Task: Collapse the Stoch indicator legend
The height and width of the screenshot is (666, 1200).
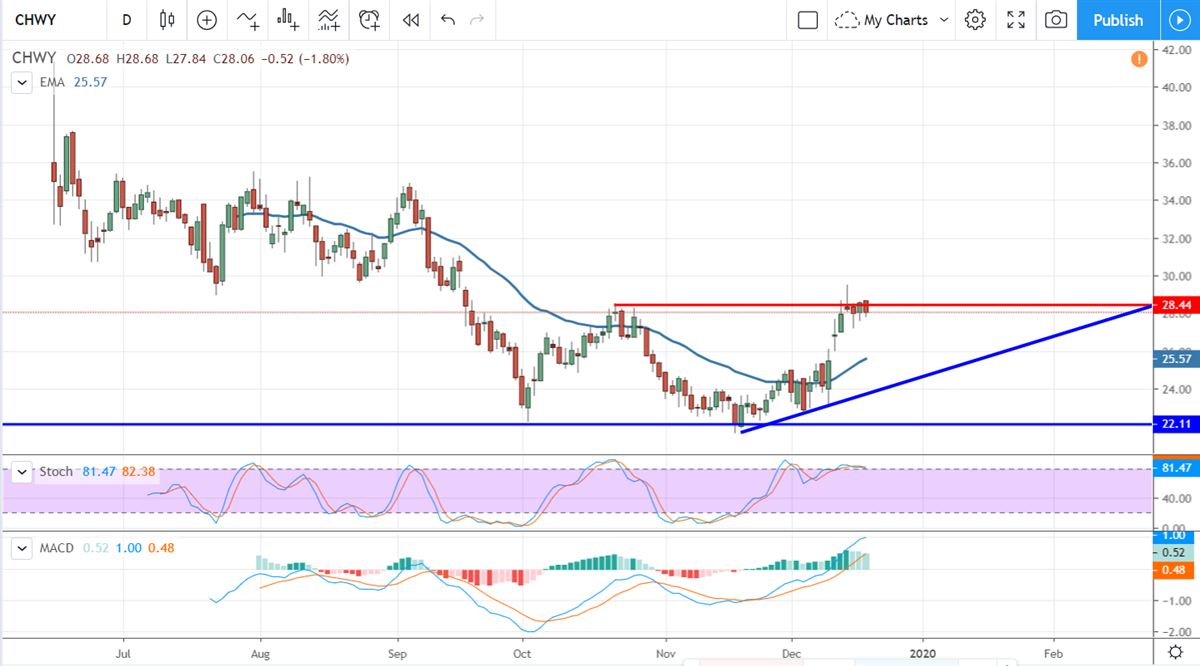Action: click(21, 471)
